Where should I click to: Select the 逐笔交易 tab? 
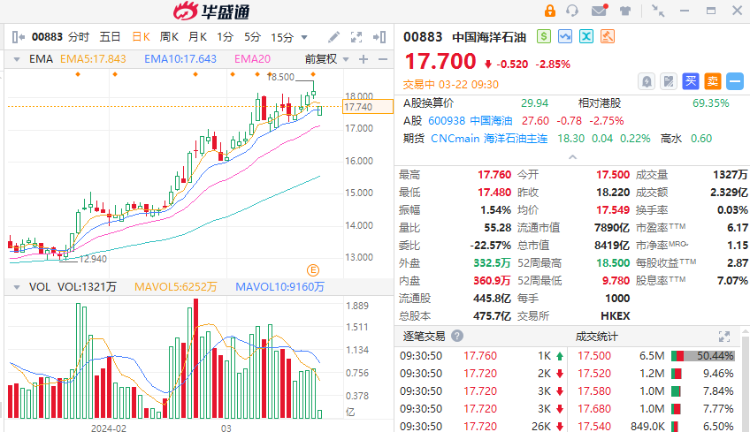(x=424, y=336)
